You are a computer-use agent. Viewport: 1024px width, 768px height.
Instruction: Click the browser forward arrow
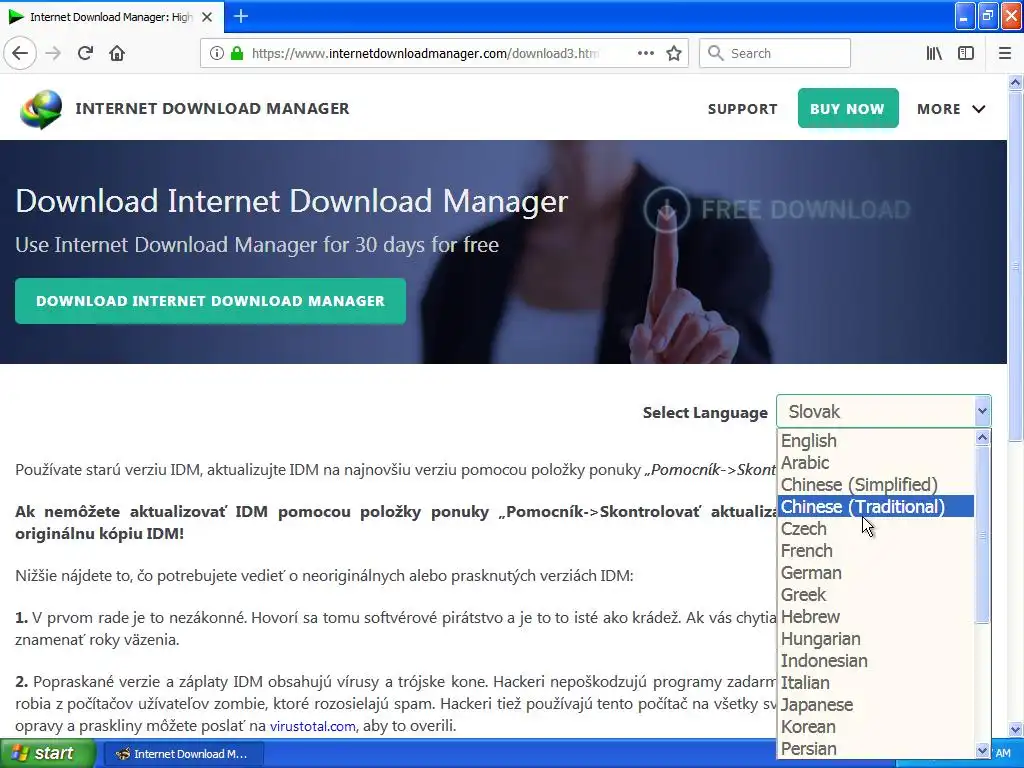(53, 54)
